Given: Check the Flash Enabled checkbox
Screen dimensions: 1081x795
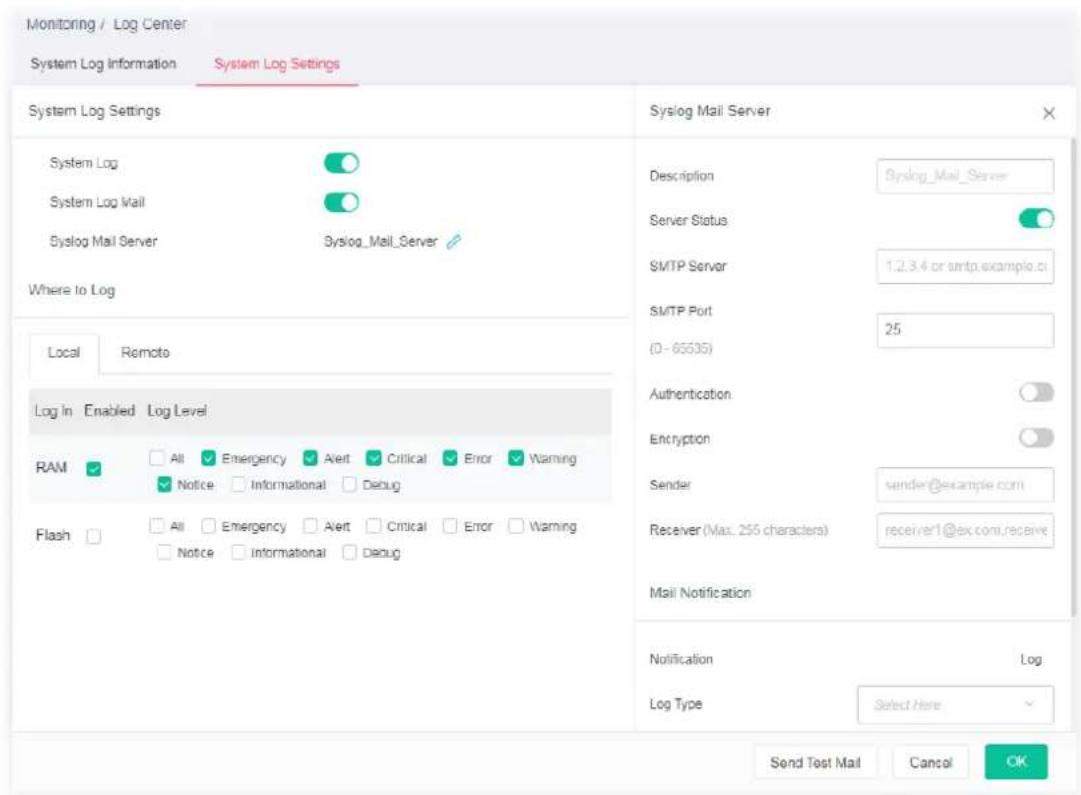Looking at the screenshot, I should 94,536.
